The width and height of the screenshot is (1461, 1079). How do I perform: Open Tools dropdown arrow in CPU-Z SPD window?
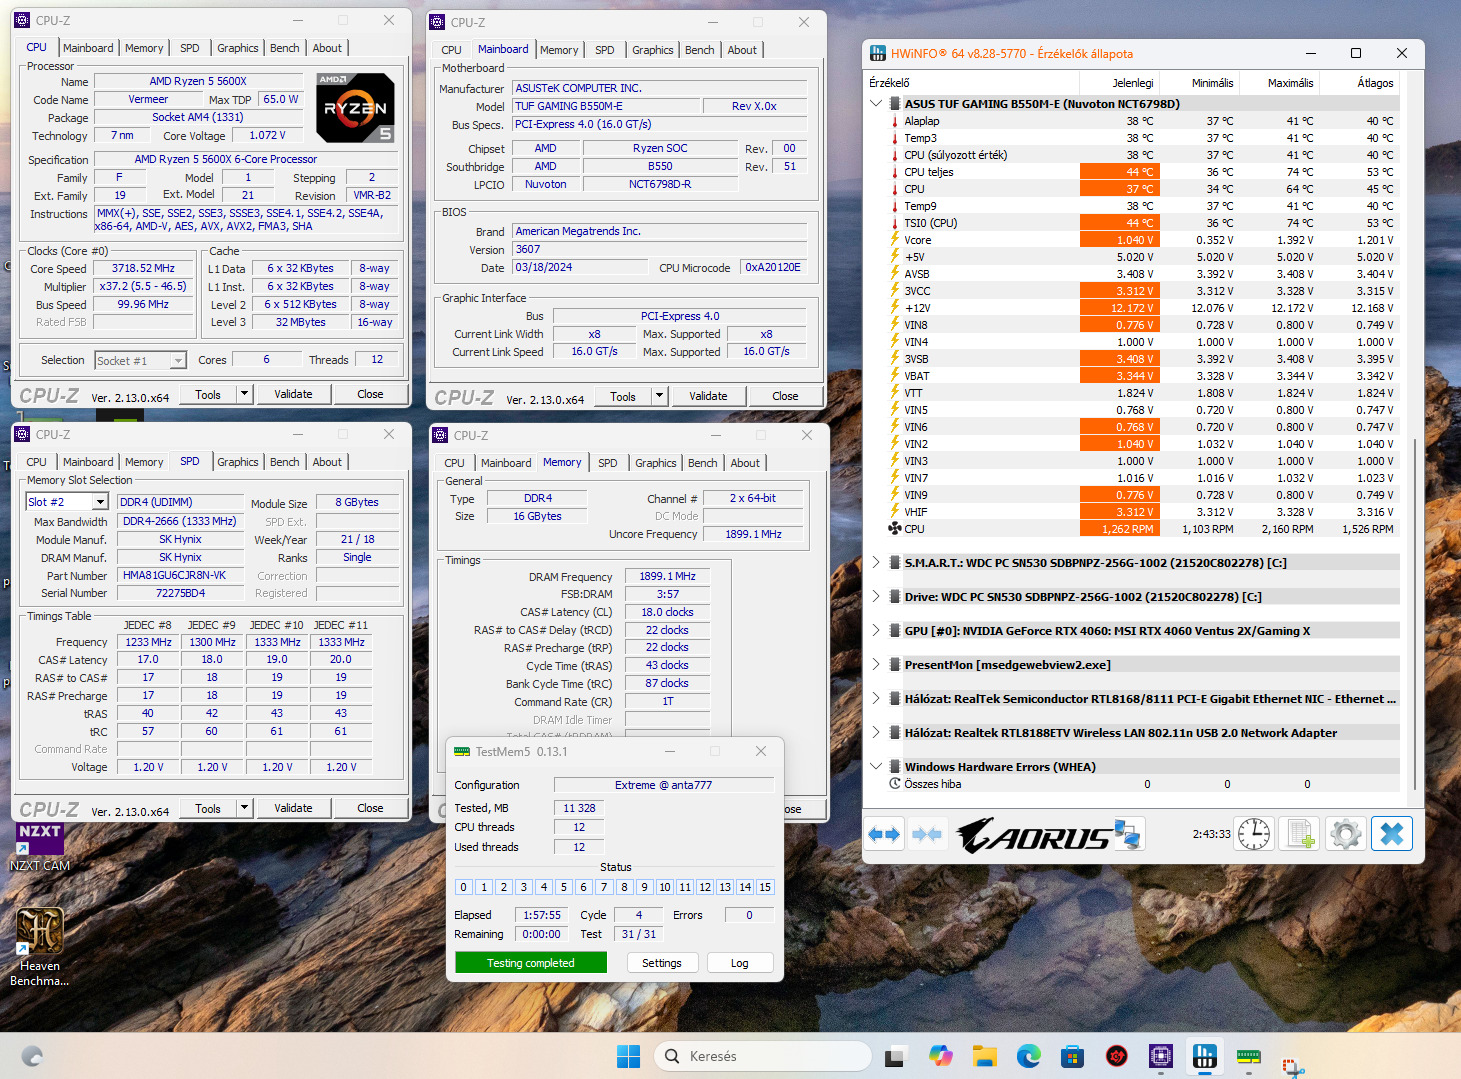244,808
